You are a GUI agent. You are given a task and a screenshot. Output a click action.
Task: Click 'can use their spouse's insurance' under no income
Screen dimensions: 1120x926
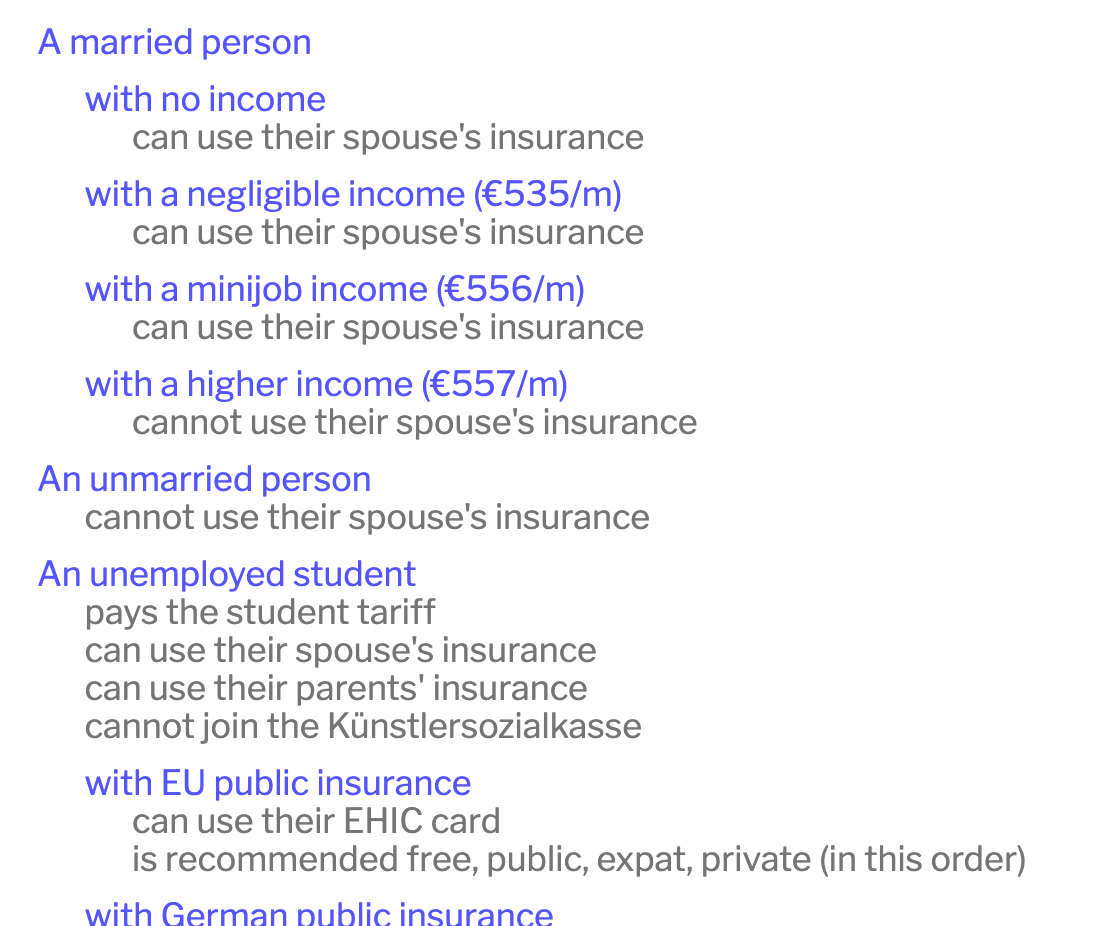[388, 137]
